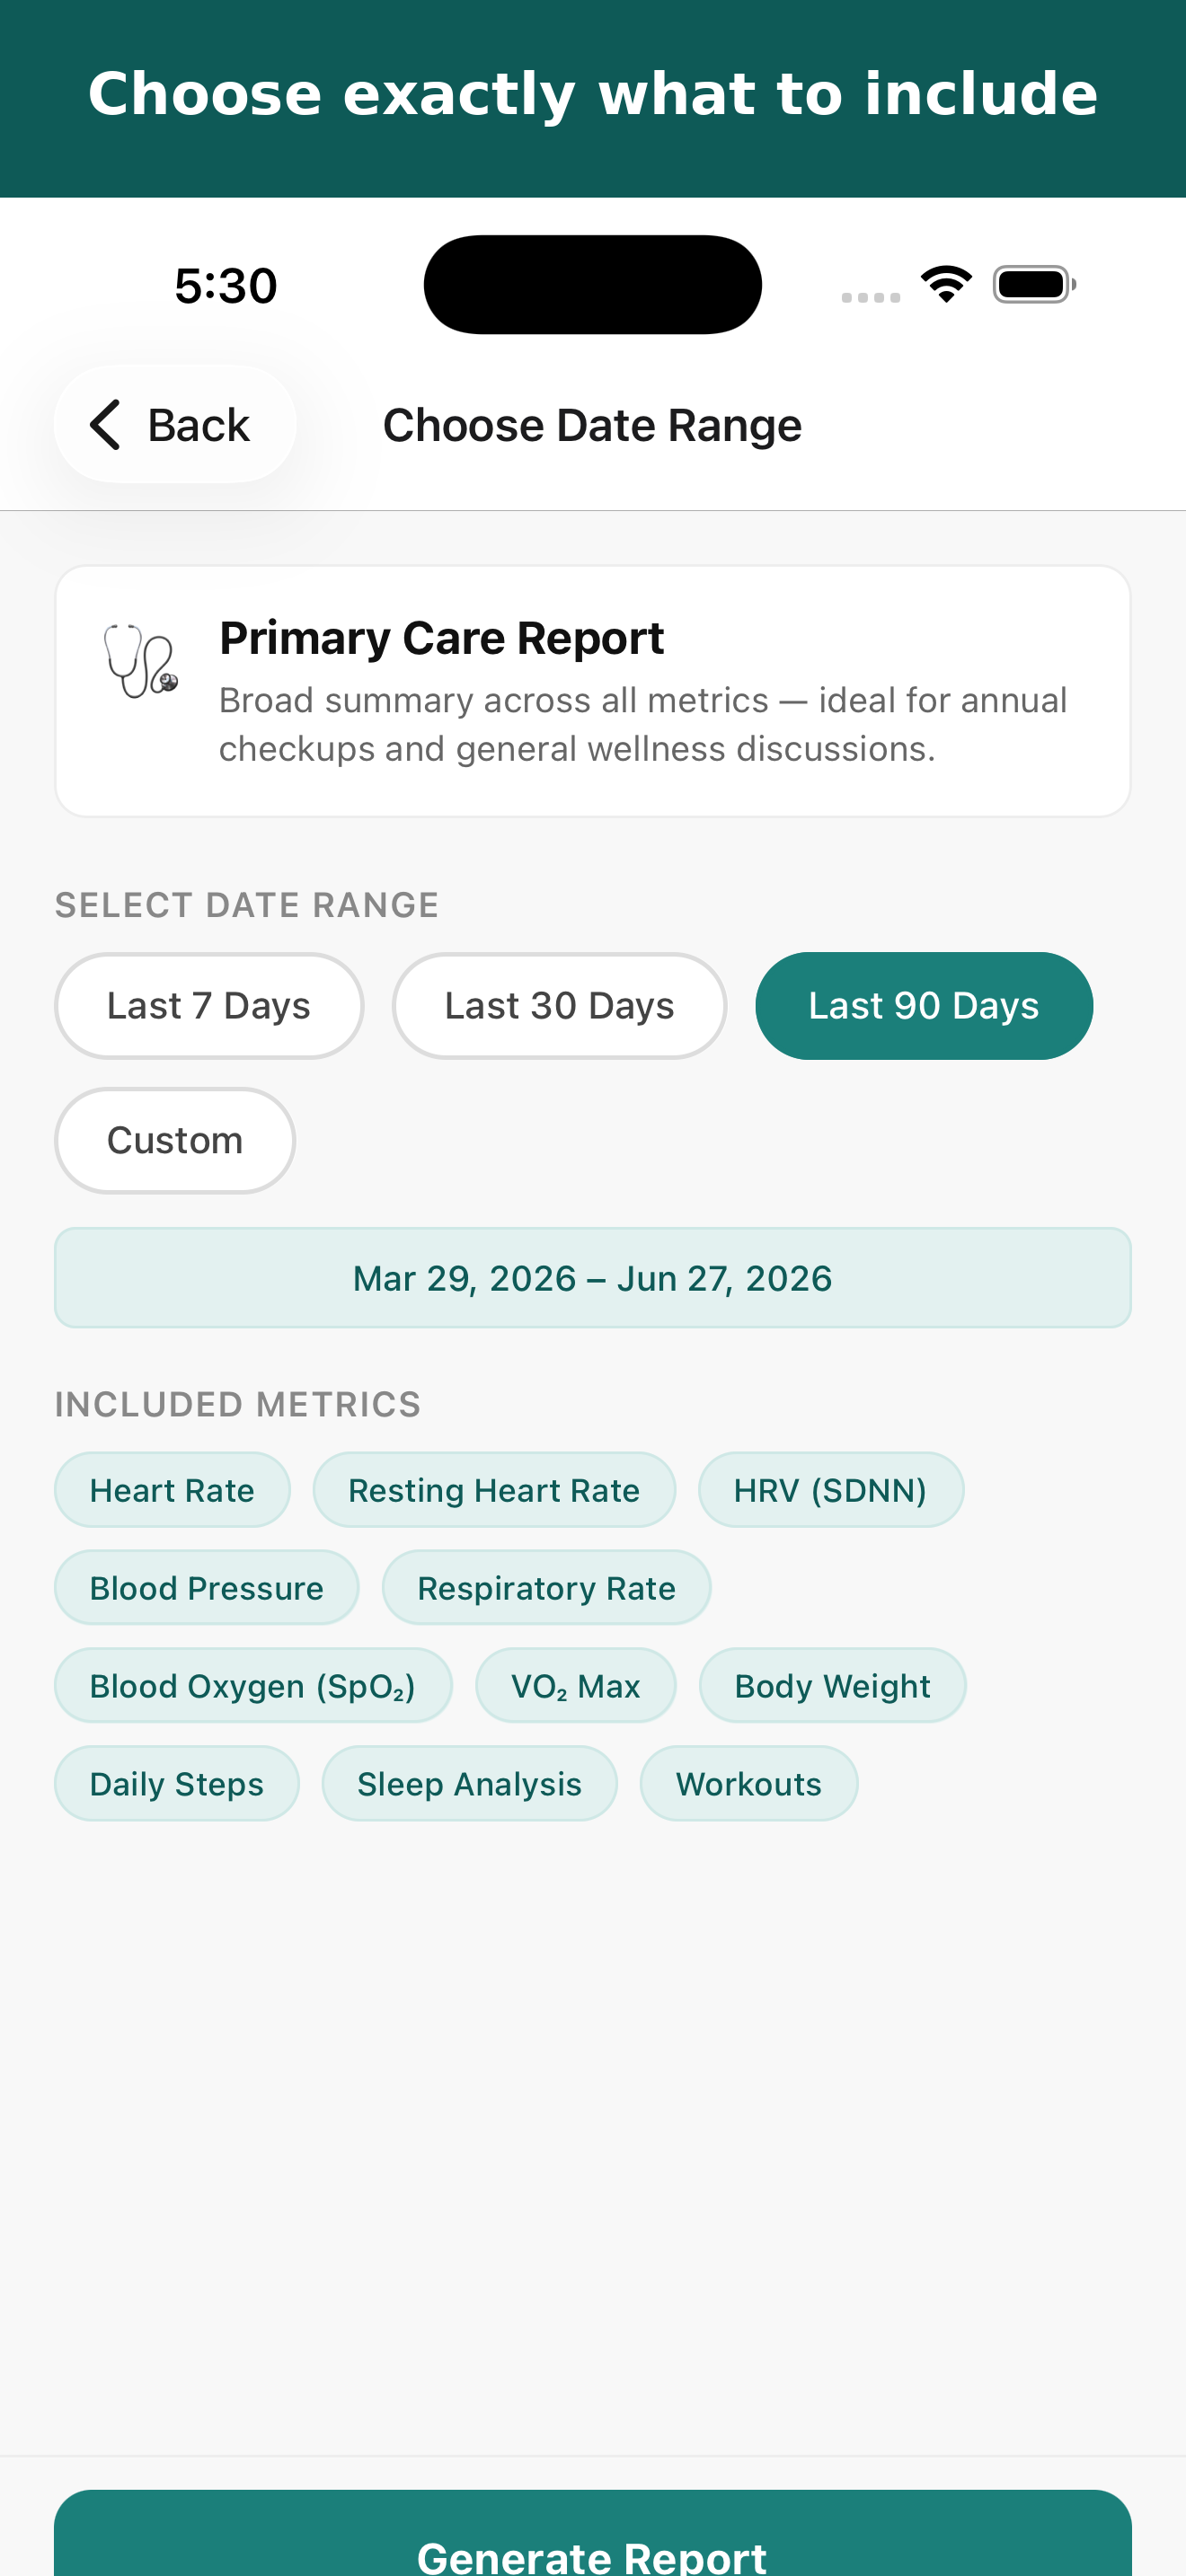Tap the Back chevron button
This screenshot has height=2576, width=1186.
175,425
